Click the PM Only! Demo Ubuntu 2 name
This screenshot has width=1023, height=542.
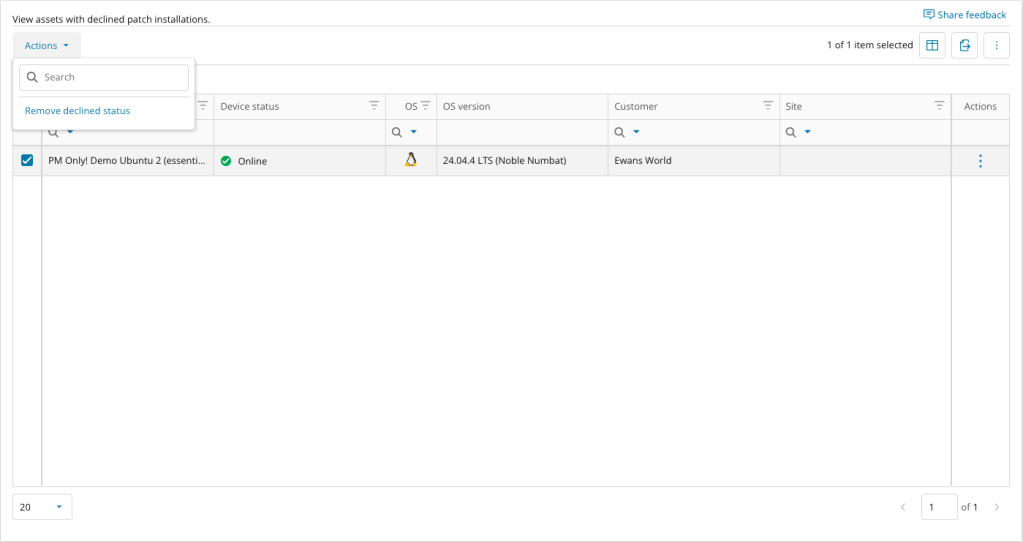coord(127,160)
